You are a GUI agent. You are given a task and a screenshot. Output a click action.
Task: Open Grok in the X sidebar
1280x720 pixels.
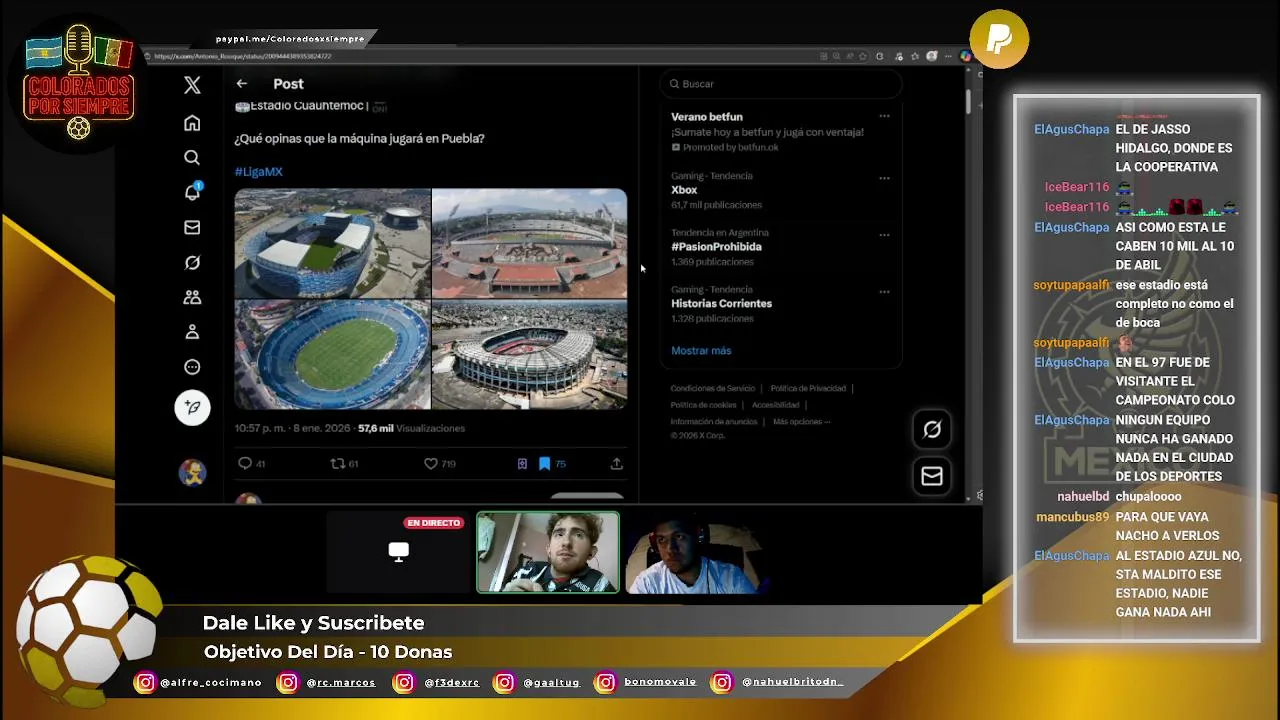192,262
